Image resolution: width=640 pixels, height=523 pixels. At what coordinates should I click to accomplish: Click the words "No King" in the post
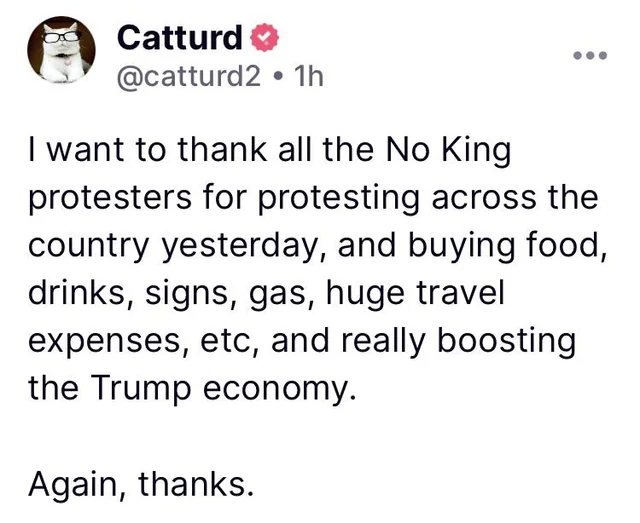tap(448, 152)
